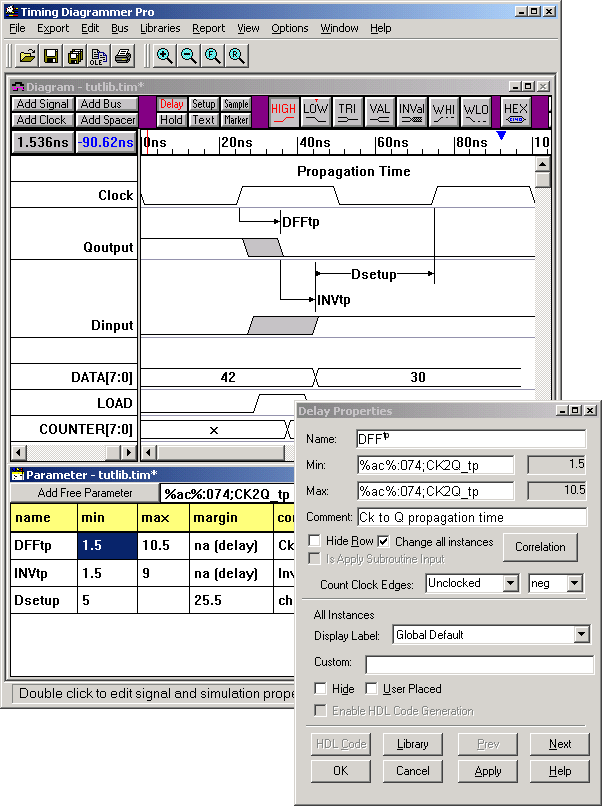Toggle the Sample mode button
Screen dimensions: 602x806
click(x=236, y=104)
